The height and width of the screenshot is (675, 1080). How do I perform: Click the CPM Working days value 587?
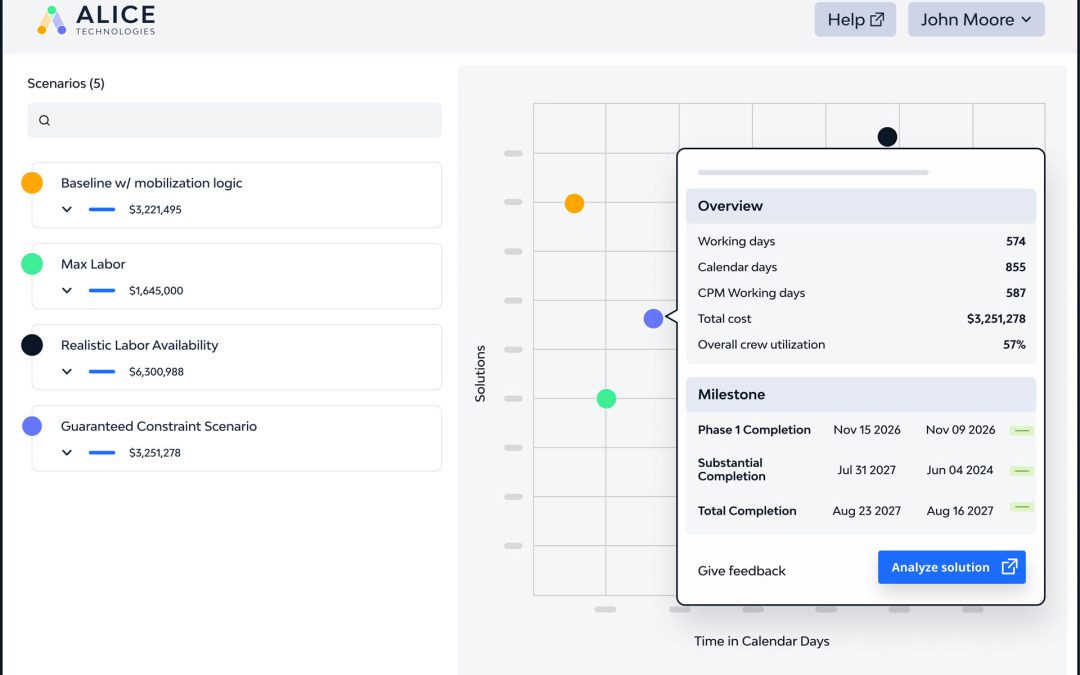coord(1015,293)
